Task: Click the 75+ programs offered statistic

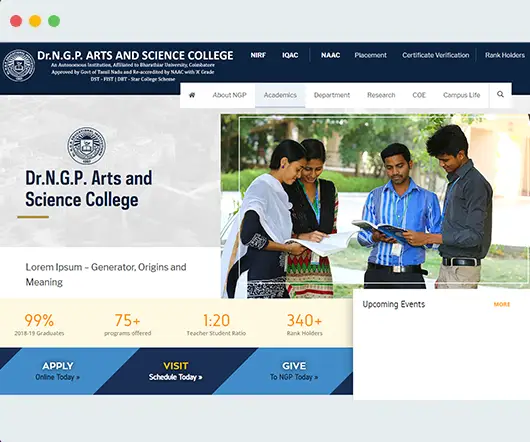Action: [127, 324]
